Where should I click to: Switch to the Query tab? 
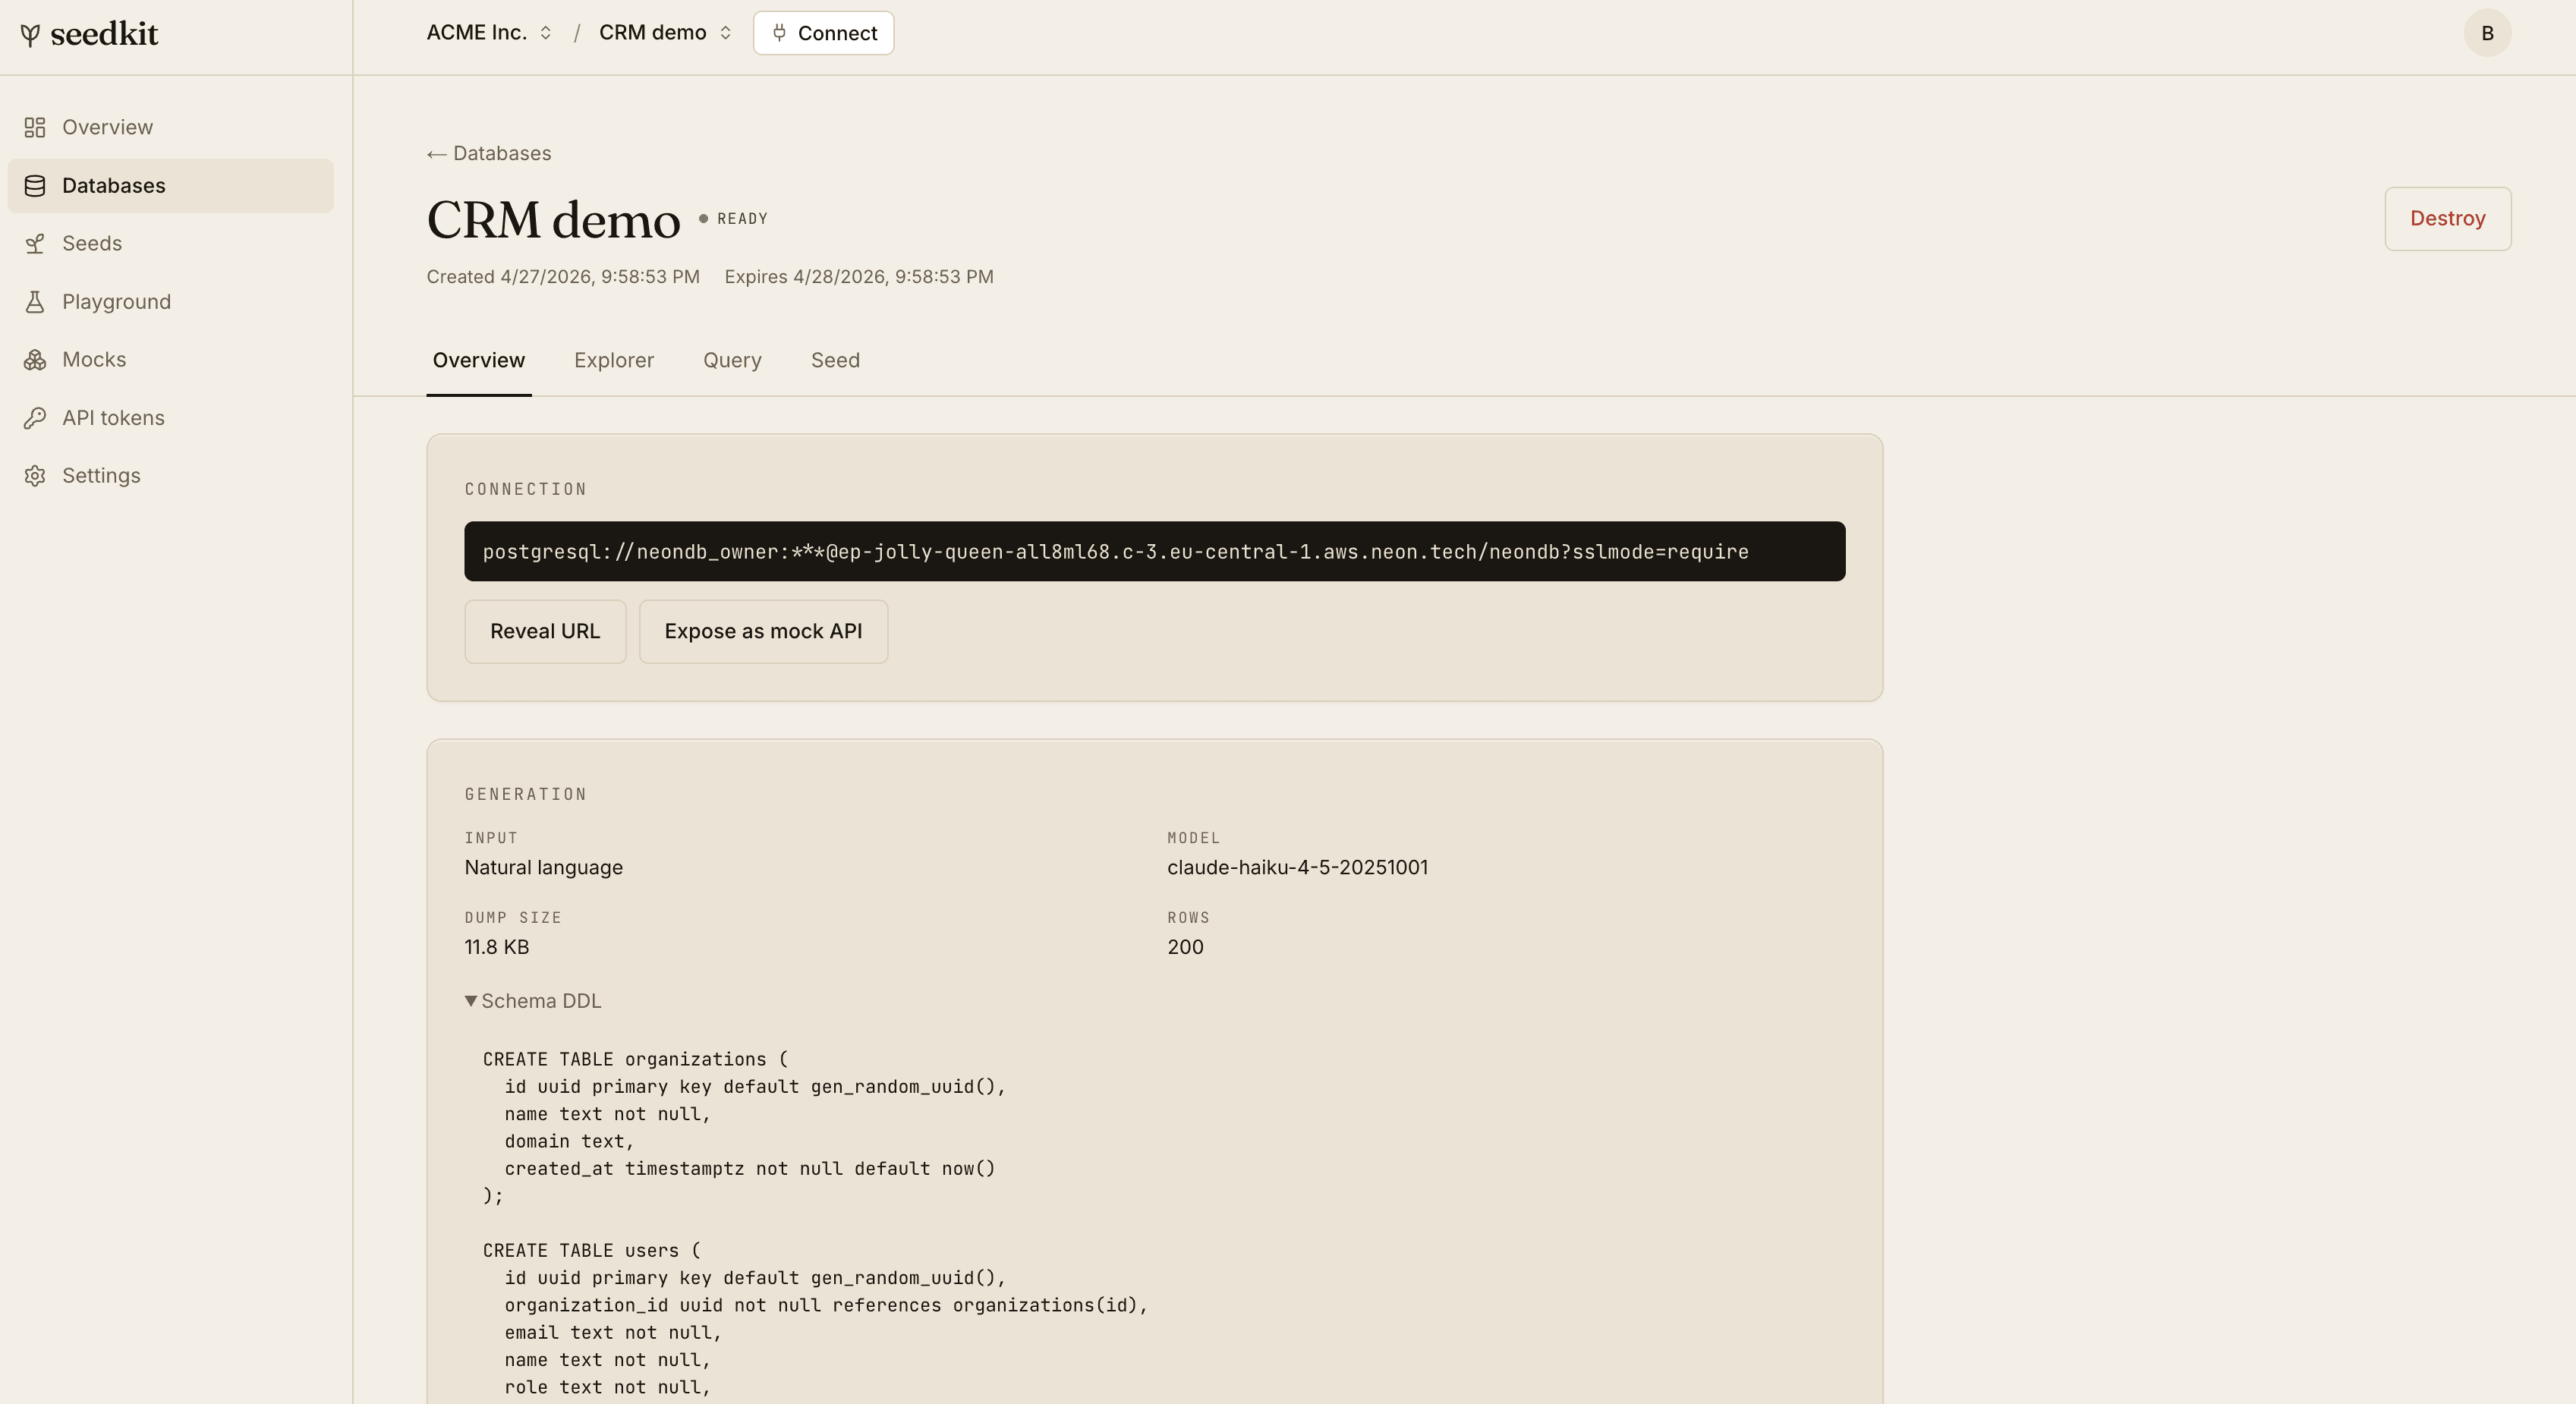click(732, 360)
